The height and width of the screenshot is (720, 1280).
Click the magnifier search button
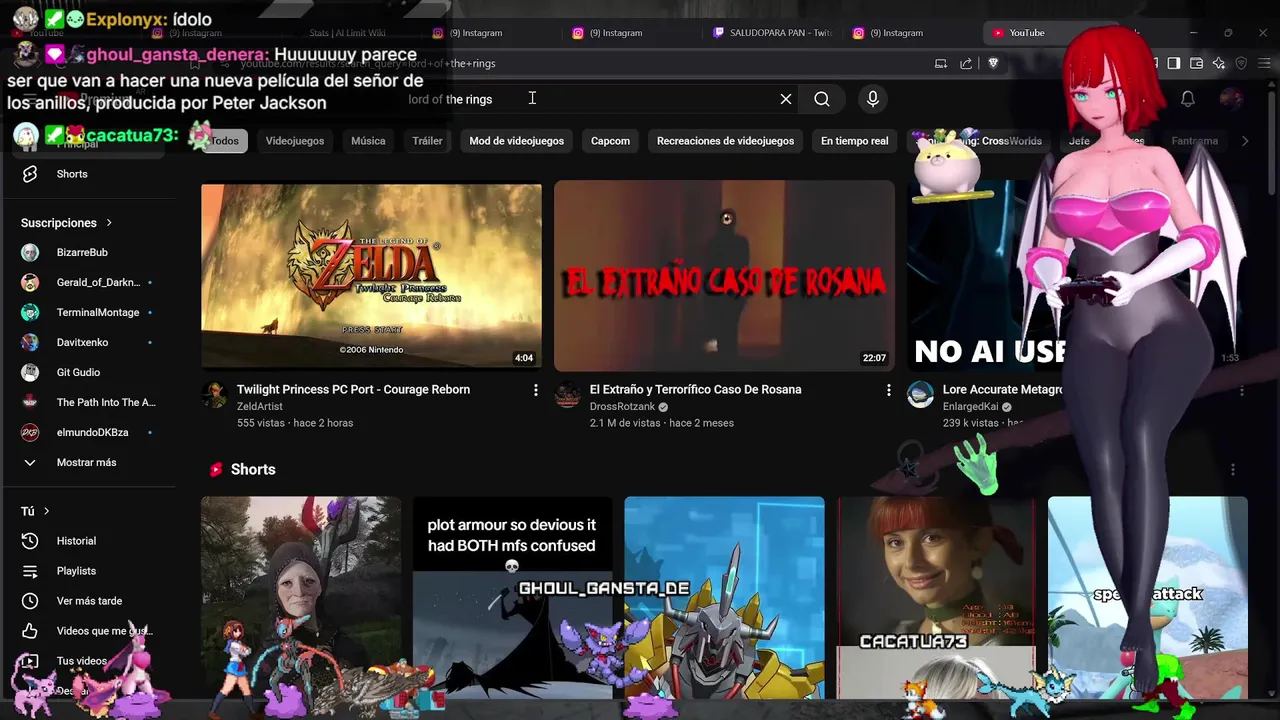822,99
